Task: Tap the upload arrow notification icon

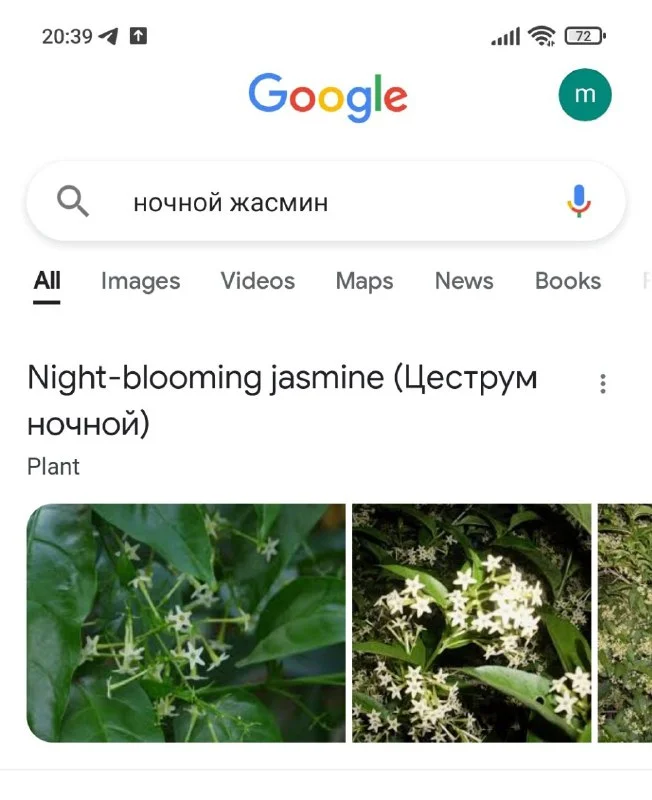Action: point(138,36)
